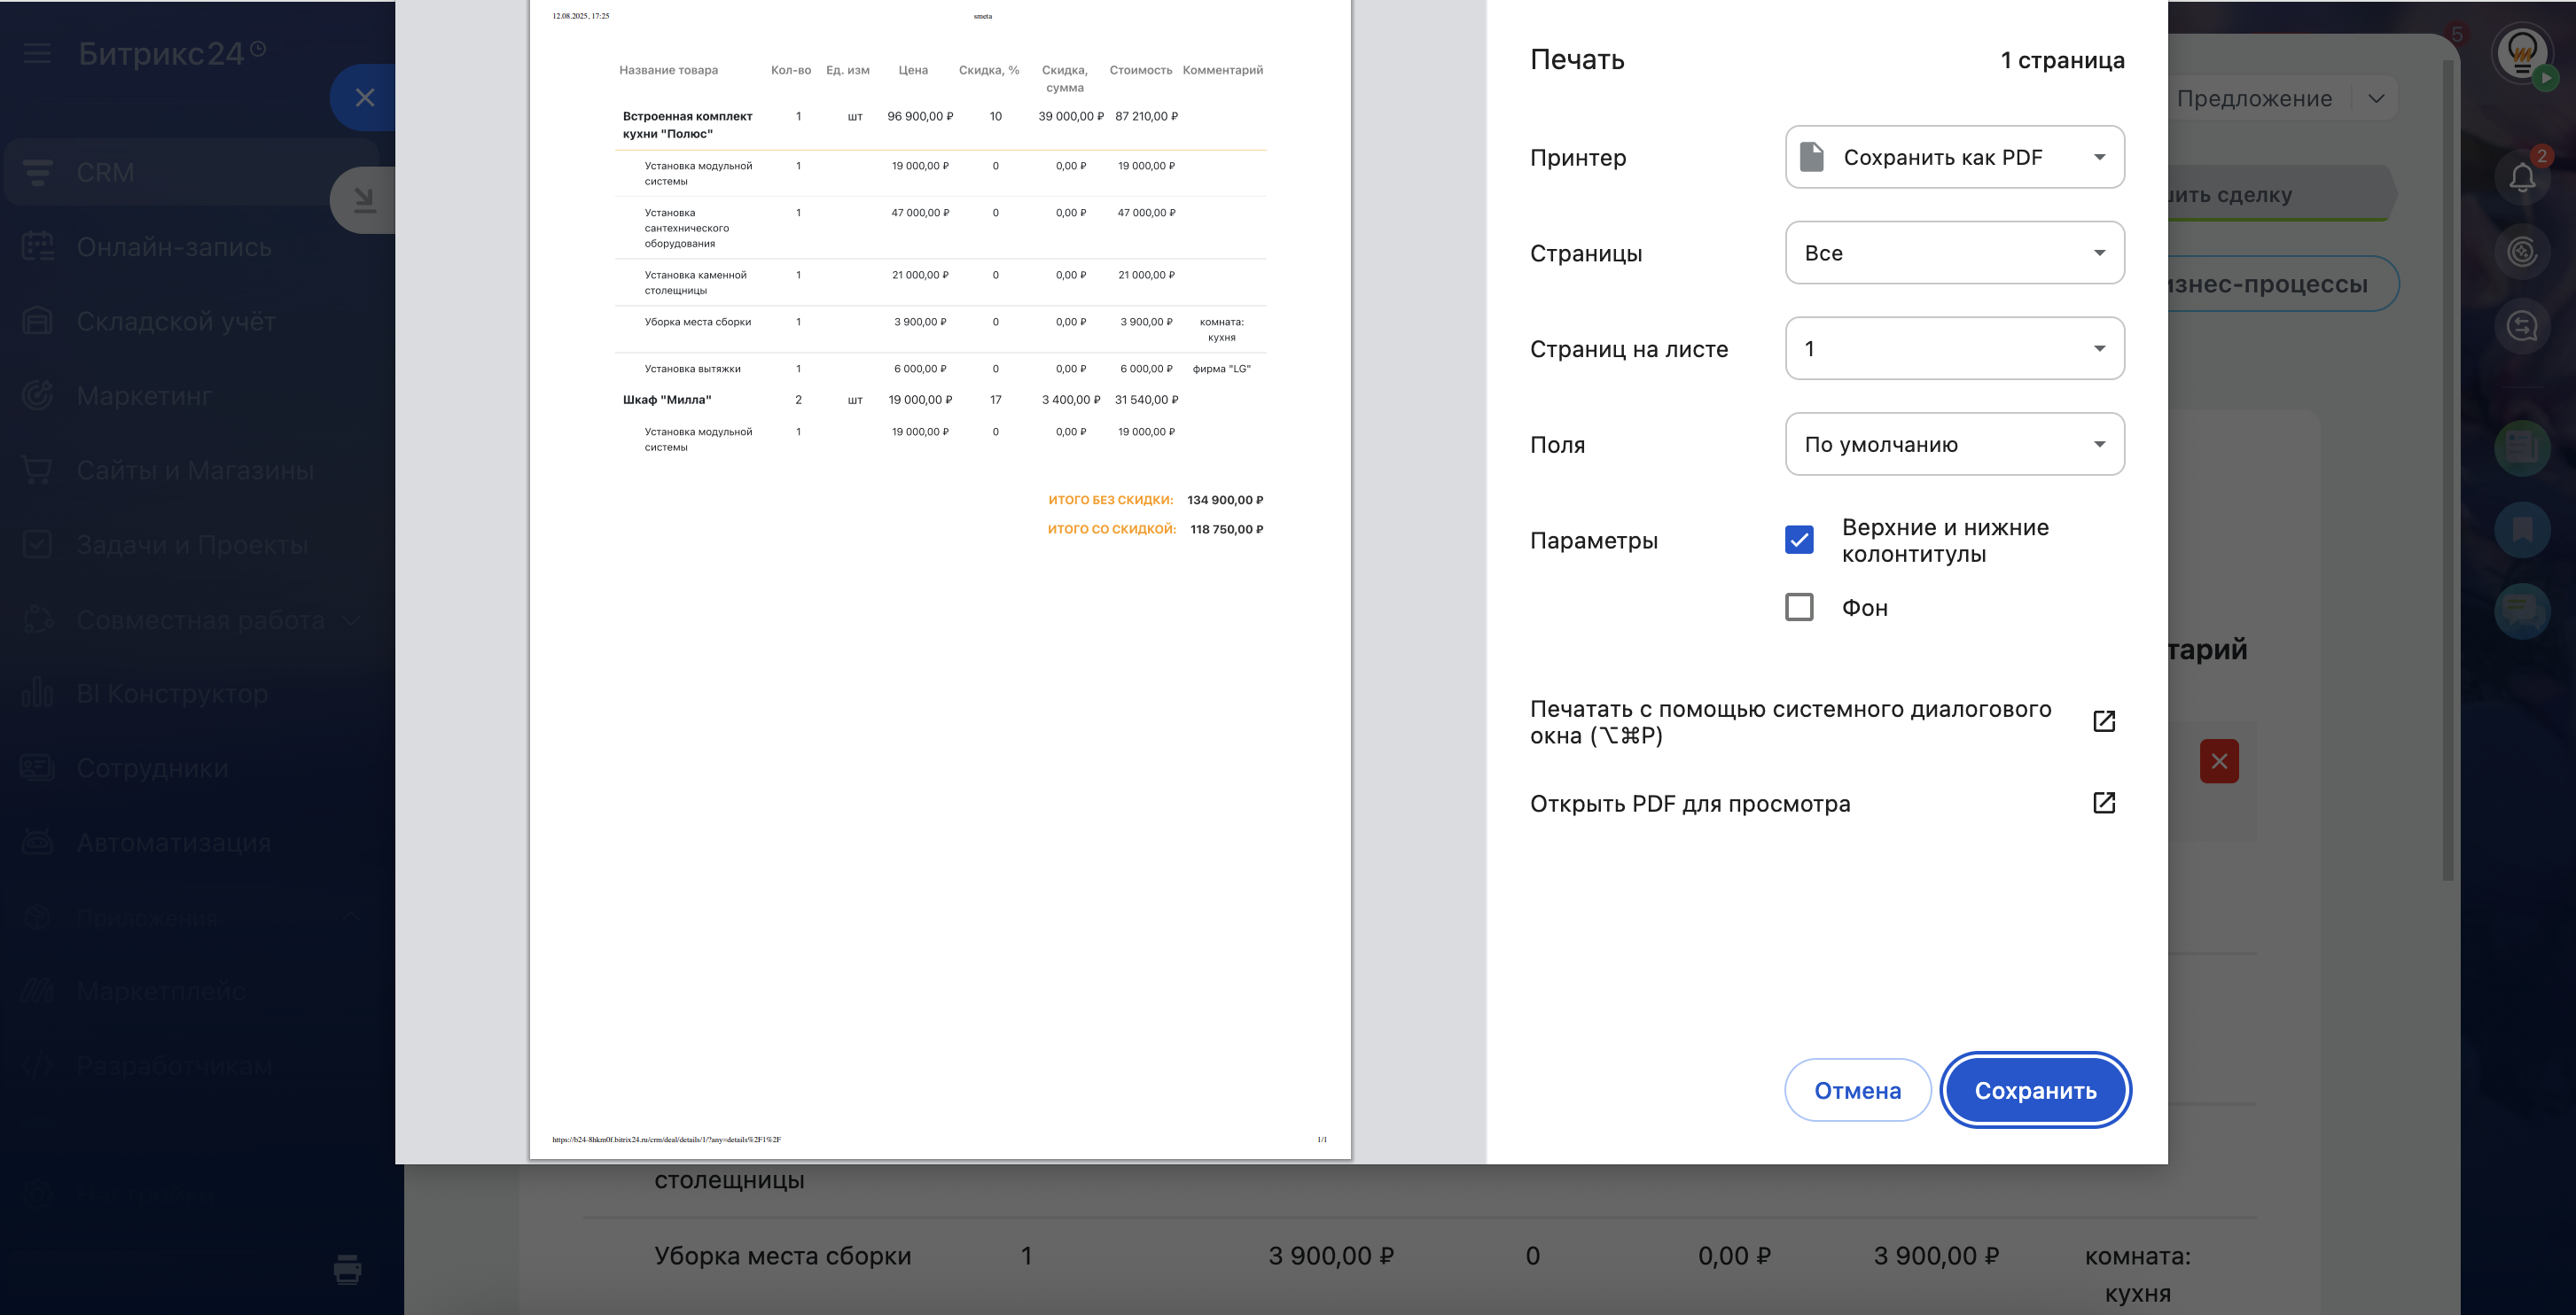Expand the Поля margins dropdown
2576x1315 pixels.
pos(1953,444)
